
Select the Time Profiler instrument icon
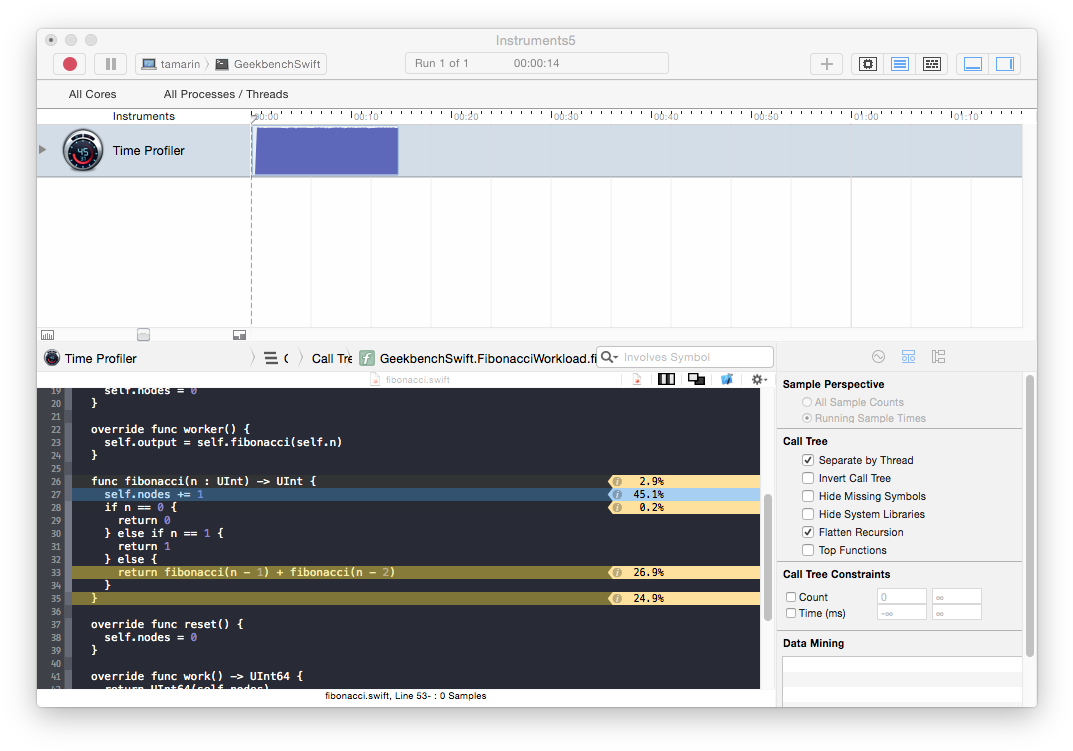point(83,150)
